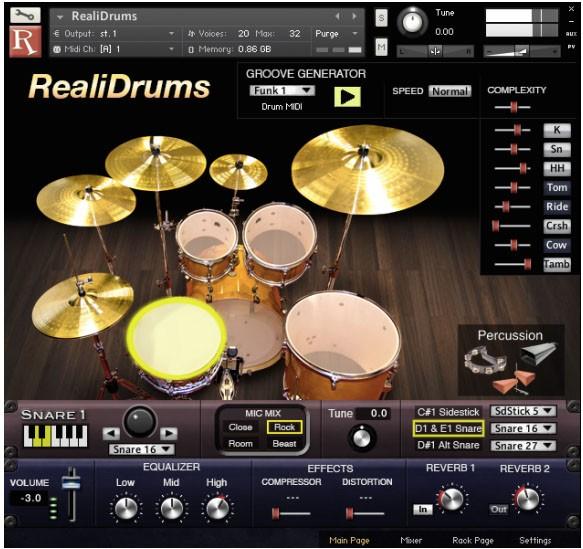
Task: Toggle Reverb 1 In switch
Action: [x=423, y=509]
